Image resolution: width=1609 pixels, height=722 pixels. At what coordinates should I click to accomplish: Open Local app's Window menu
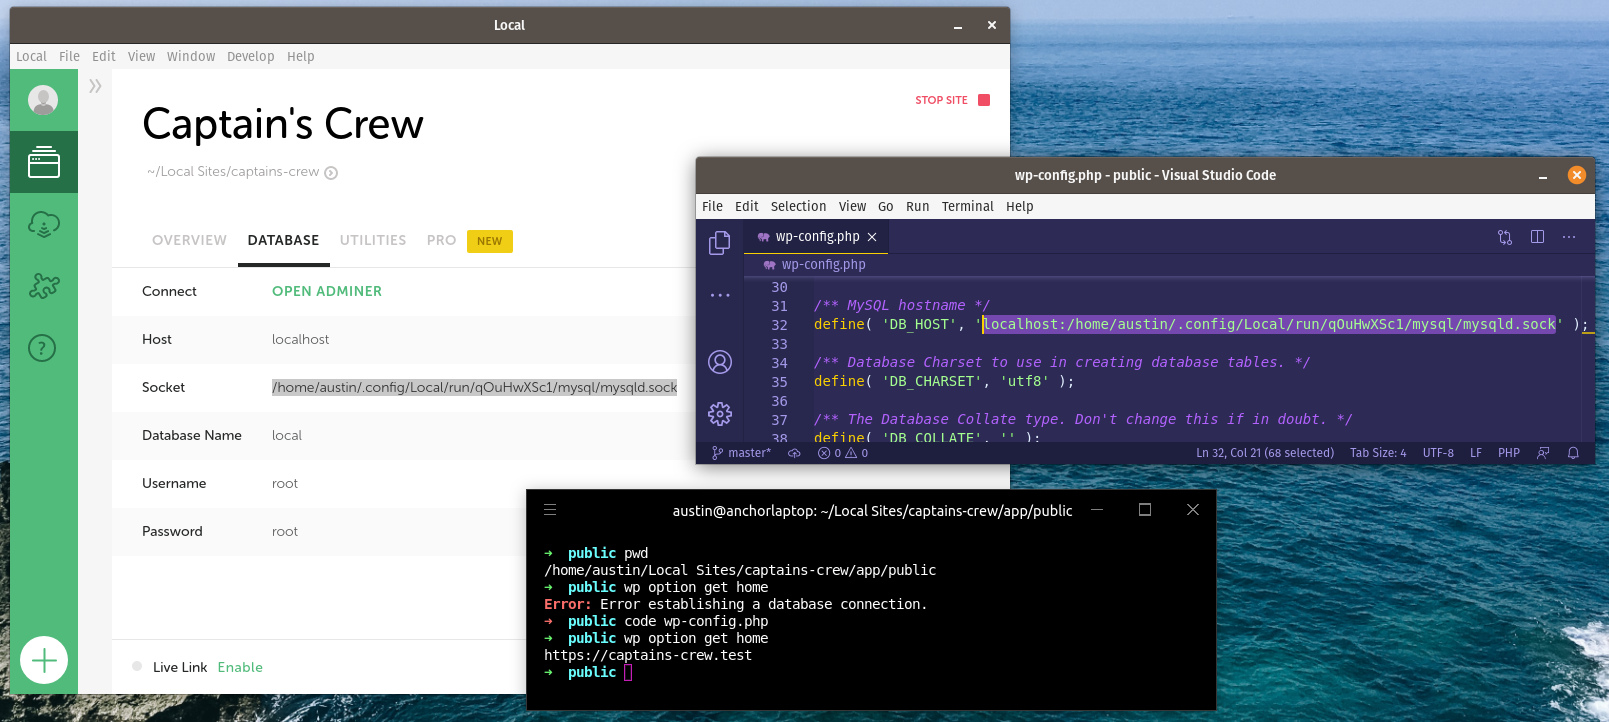coord(191,56)
